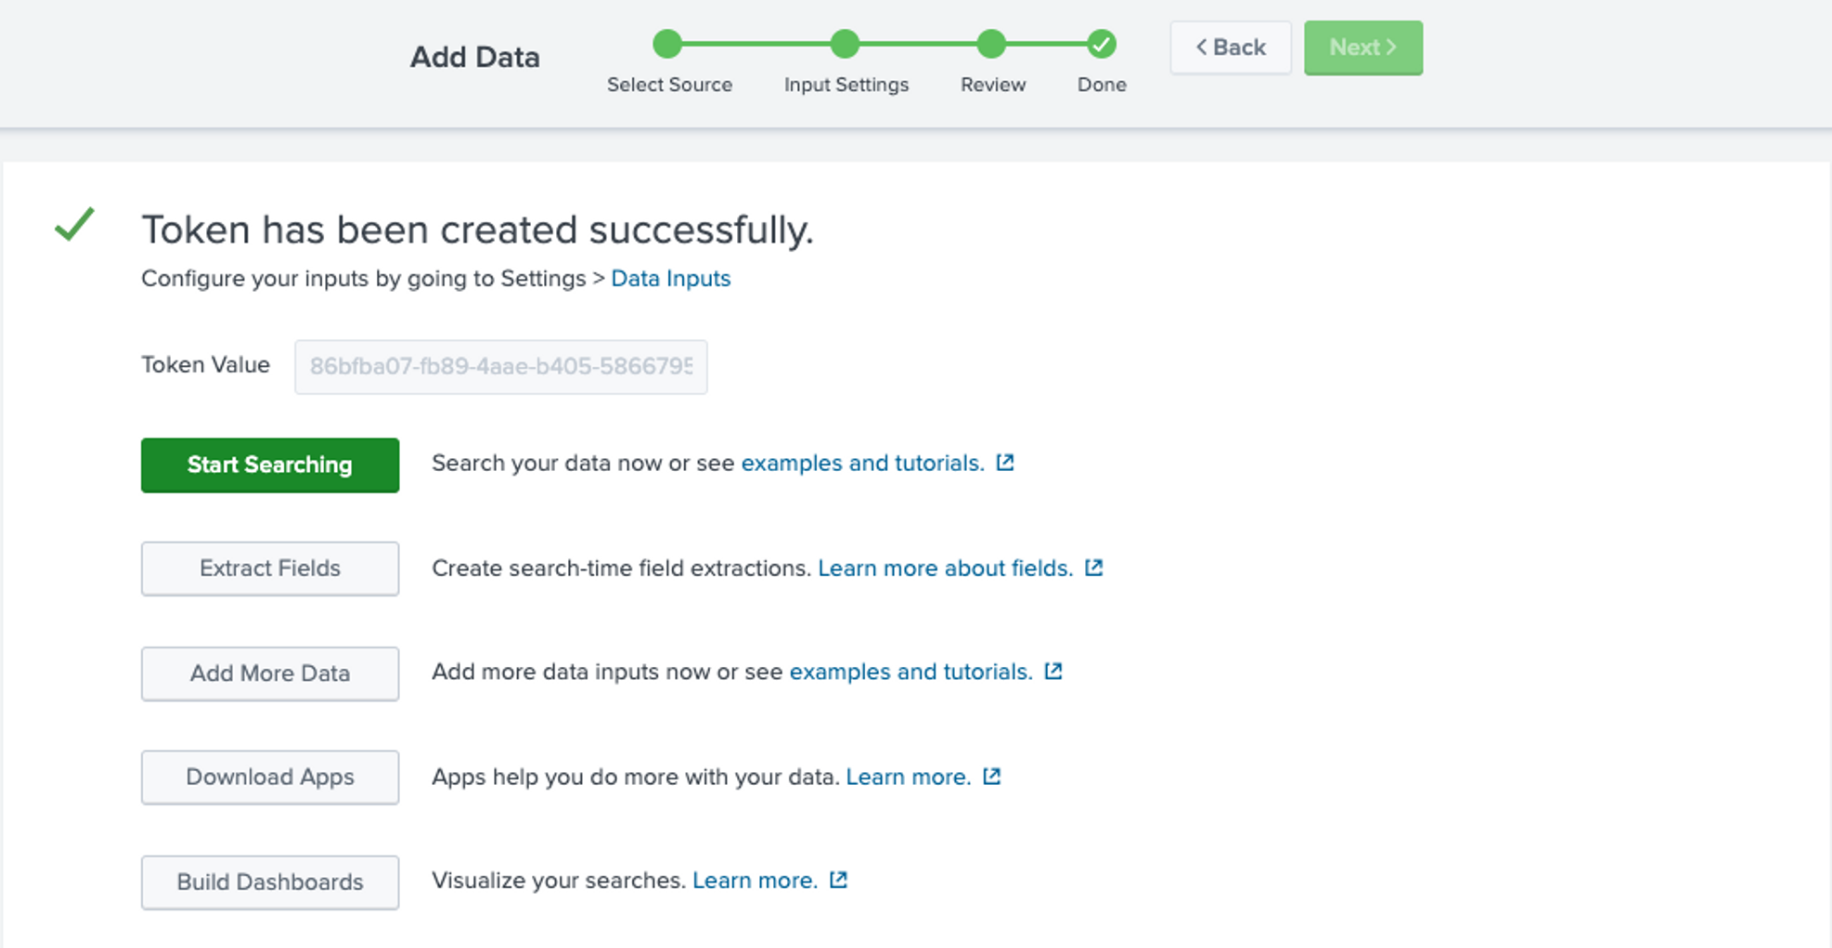The image size is (1832, 948).
Task: Go back using the Back button
Action: (x=1230, y=47)
